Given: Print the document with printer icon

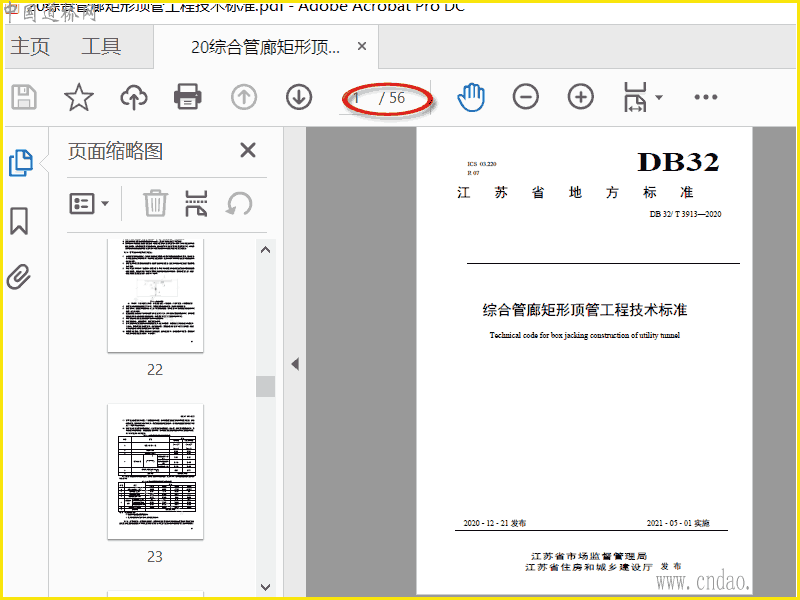Looking at the screenshot, I should [x=188, y=97].
